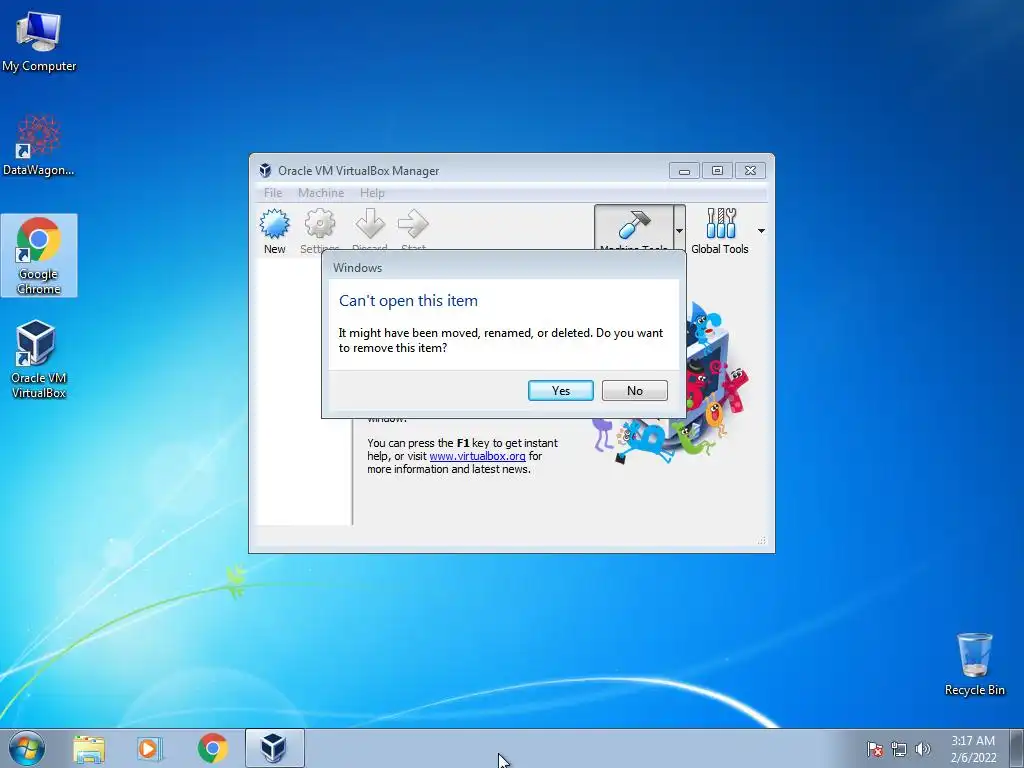This screenshot has height=768, width=1024.
Task: Close the VirtualBox Manager window
Action: (x=750, y=170)
